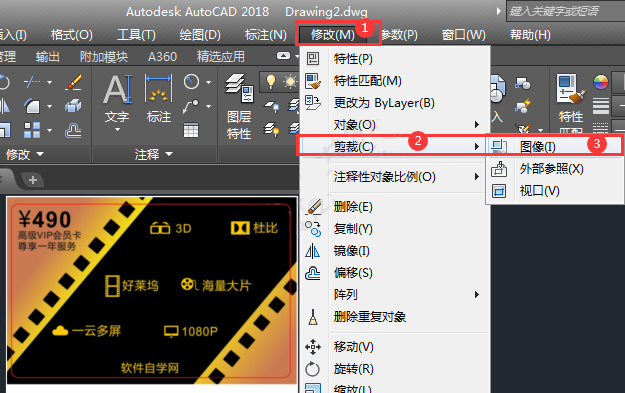
Task: Click the mirror icon beside 镜像(I)
Action: pyautogui.click(x=312, y=251)
